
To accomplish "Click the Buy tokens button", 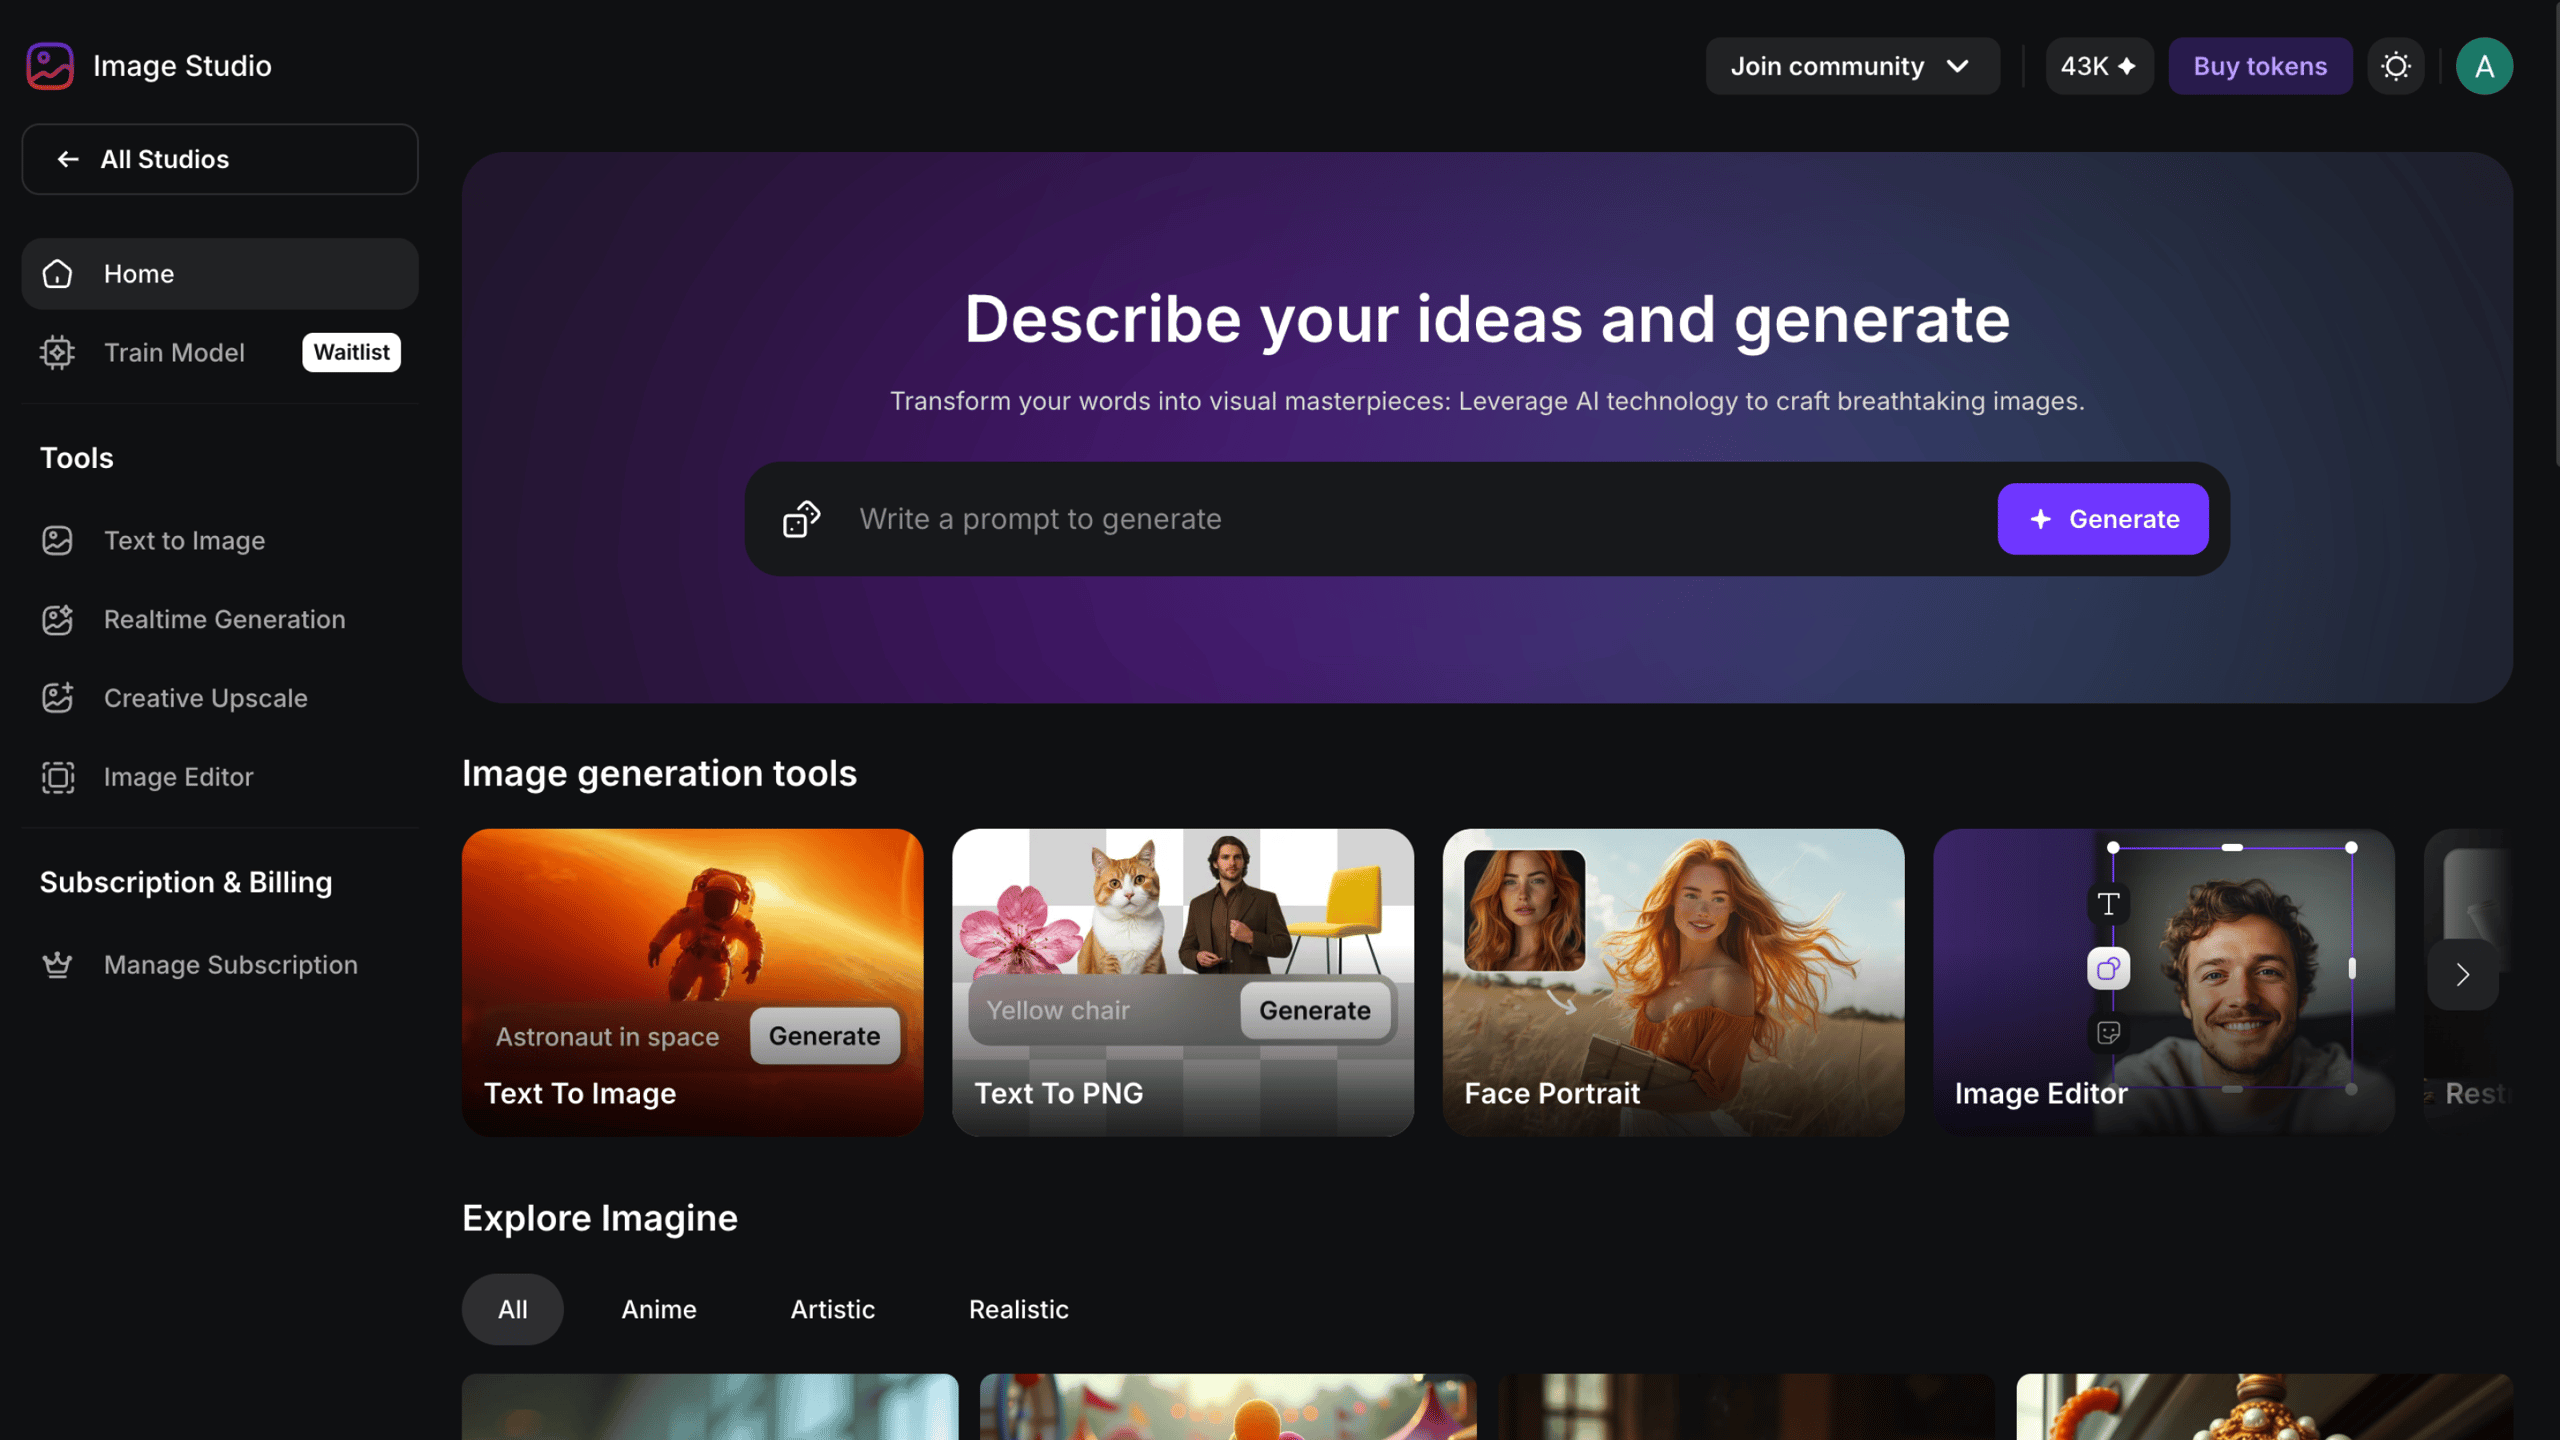I will (x=2260, y=66).
